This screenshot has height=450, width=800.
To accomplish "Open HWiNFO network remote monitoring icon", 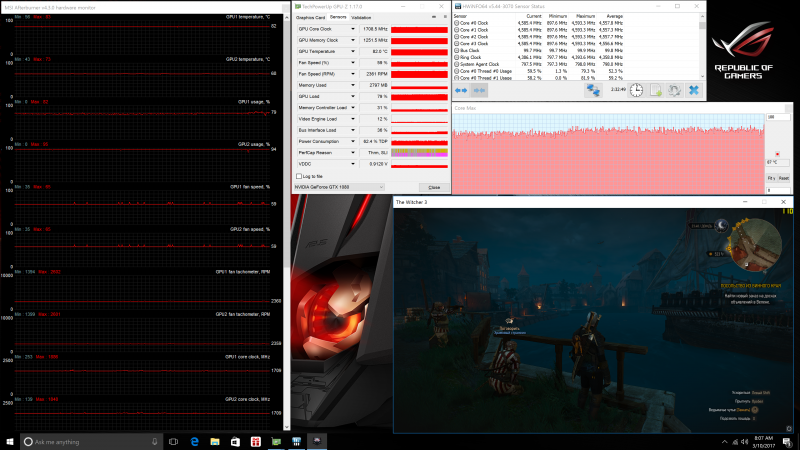I will point(593,90).
